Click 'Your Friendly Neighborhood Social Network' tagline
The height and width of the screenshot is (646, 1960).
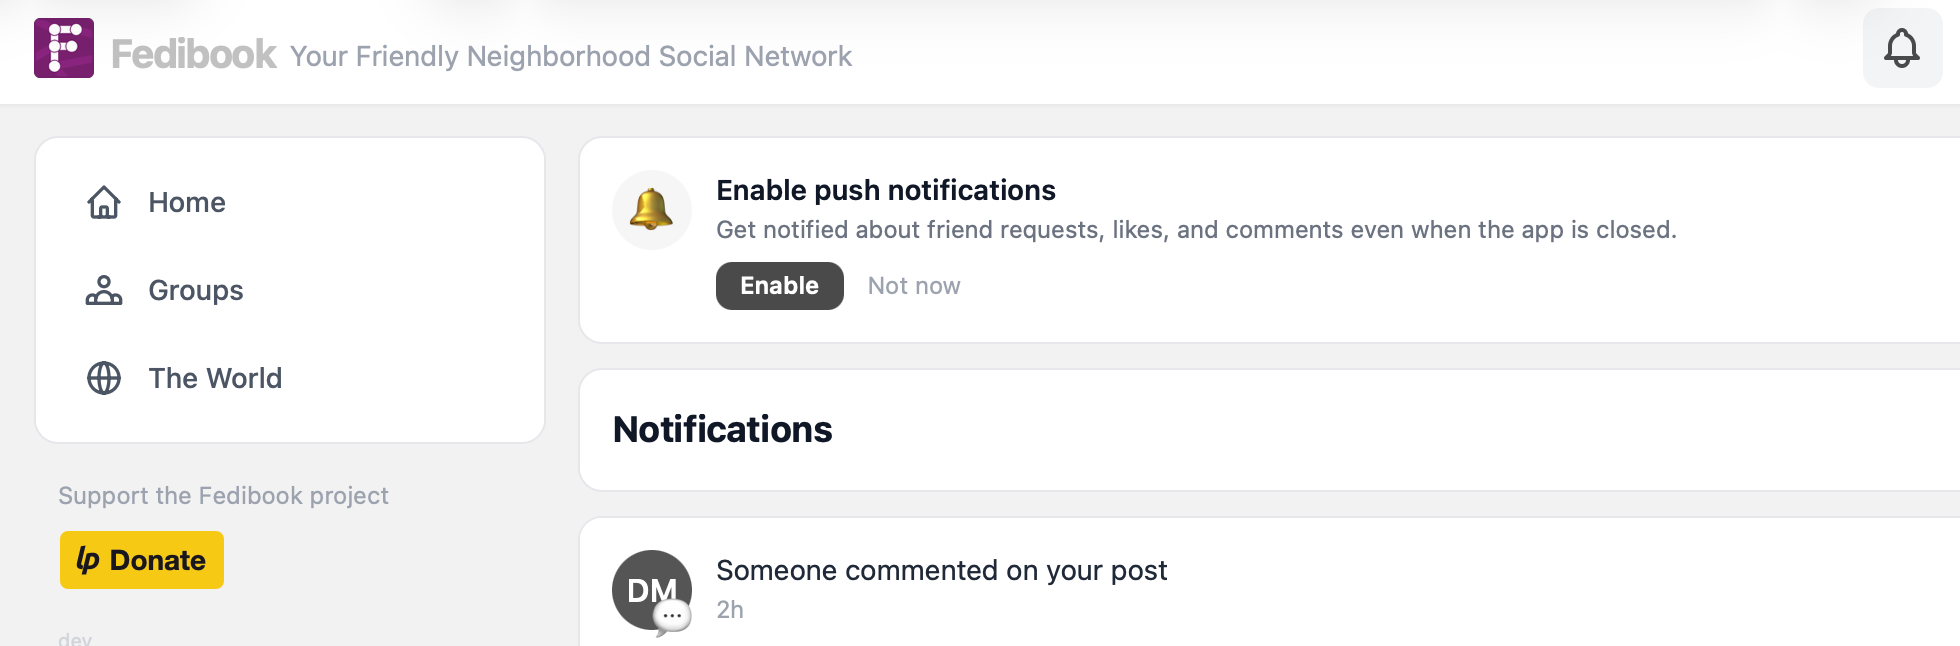click(x=570, y=56)
